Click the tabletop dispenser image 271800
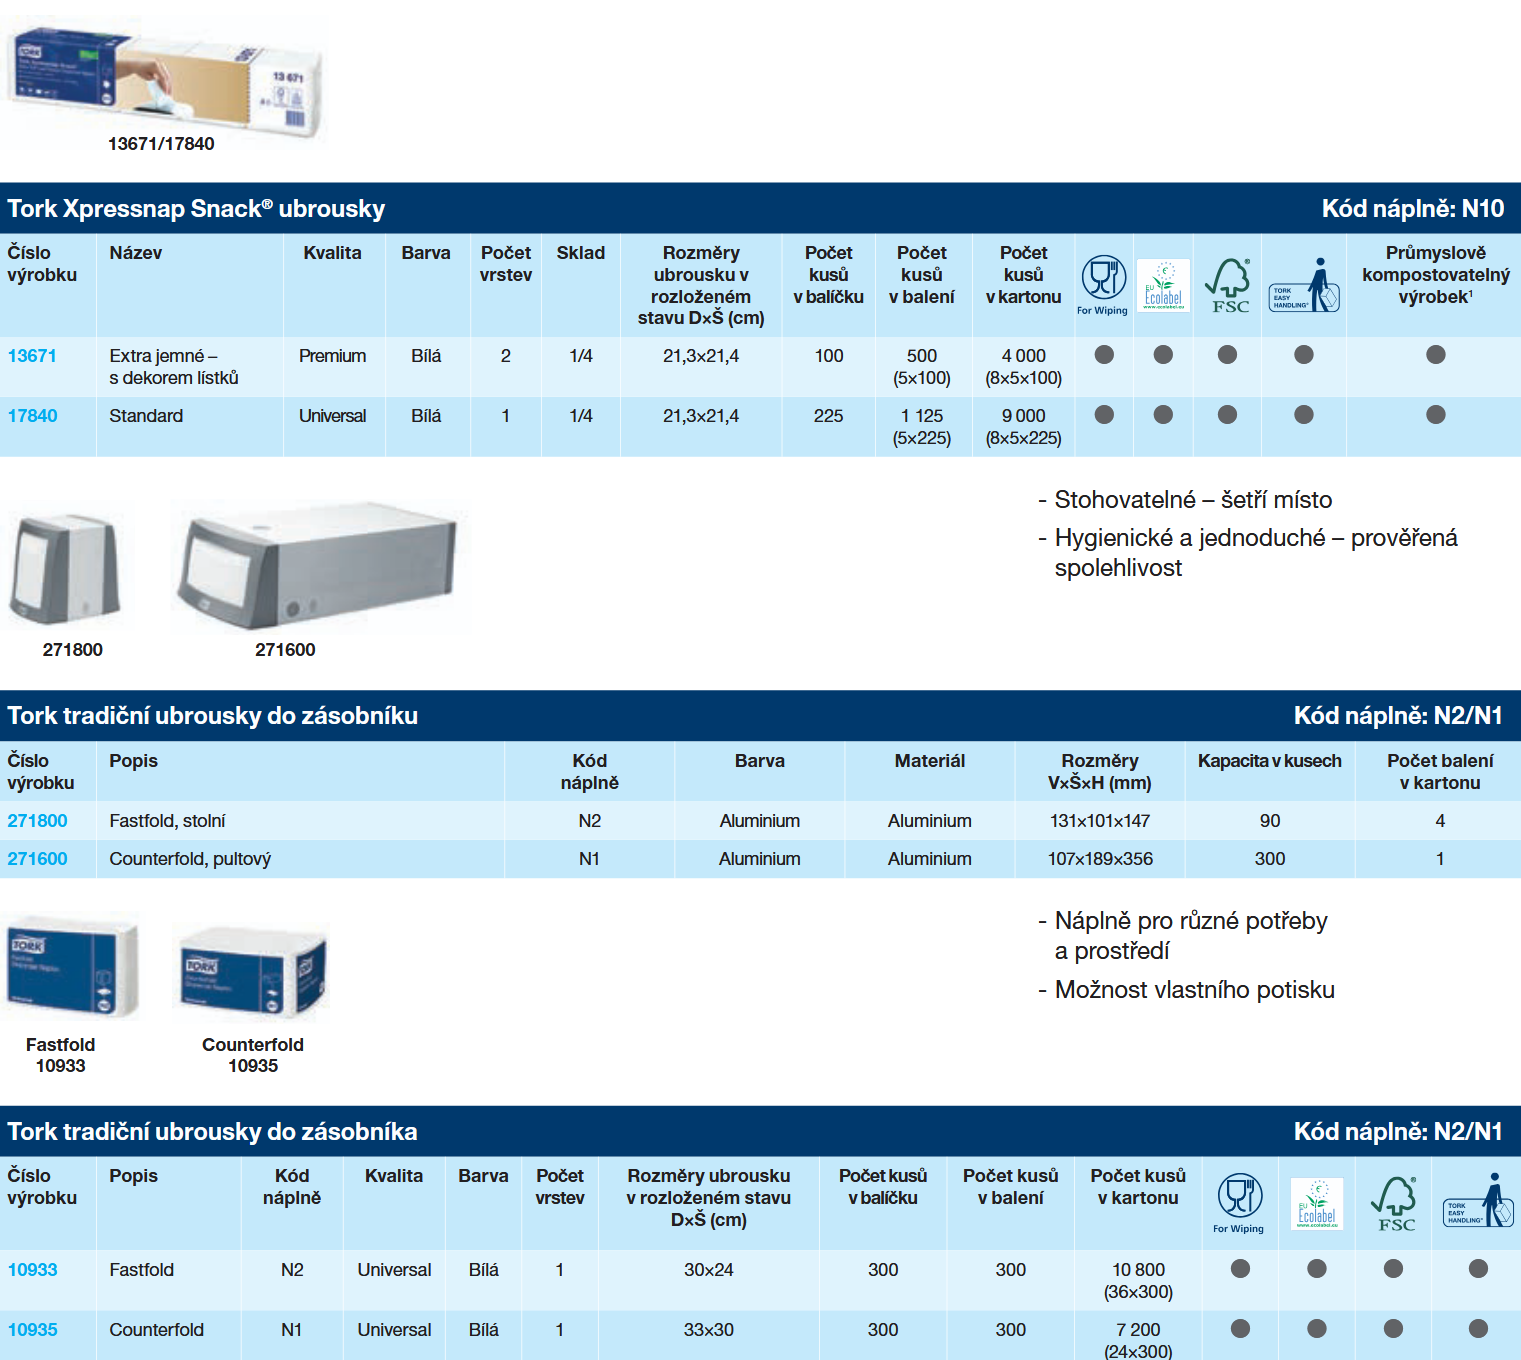Viewport: 1521px width, 1360px height. click(x=66, y=568)
